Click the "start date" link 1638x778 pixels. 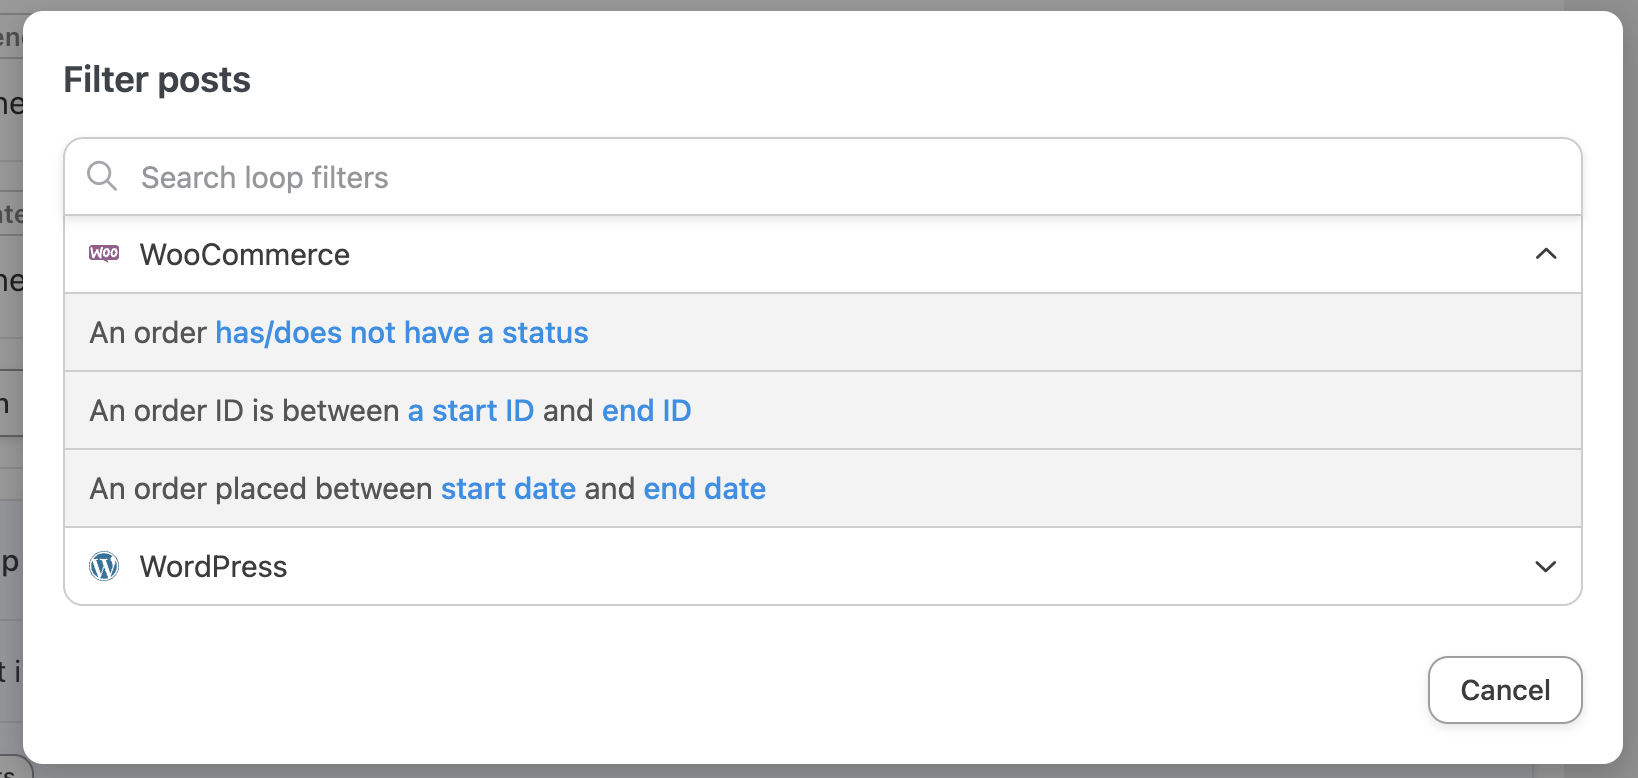point(508,489)
